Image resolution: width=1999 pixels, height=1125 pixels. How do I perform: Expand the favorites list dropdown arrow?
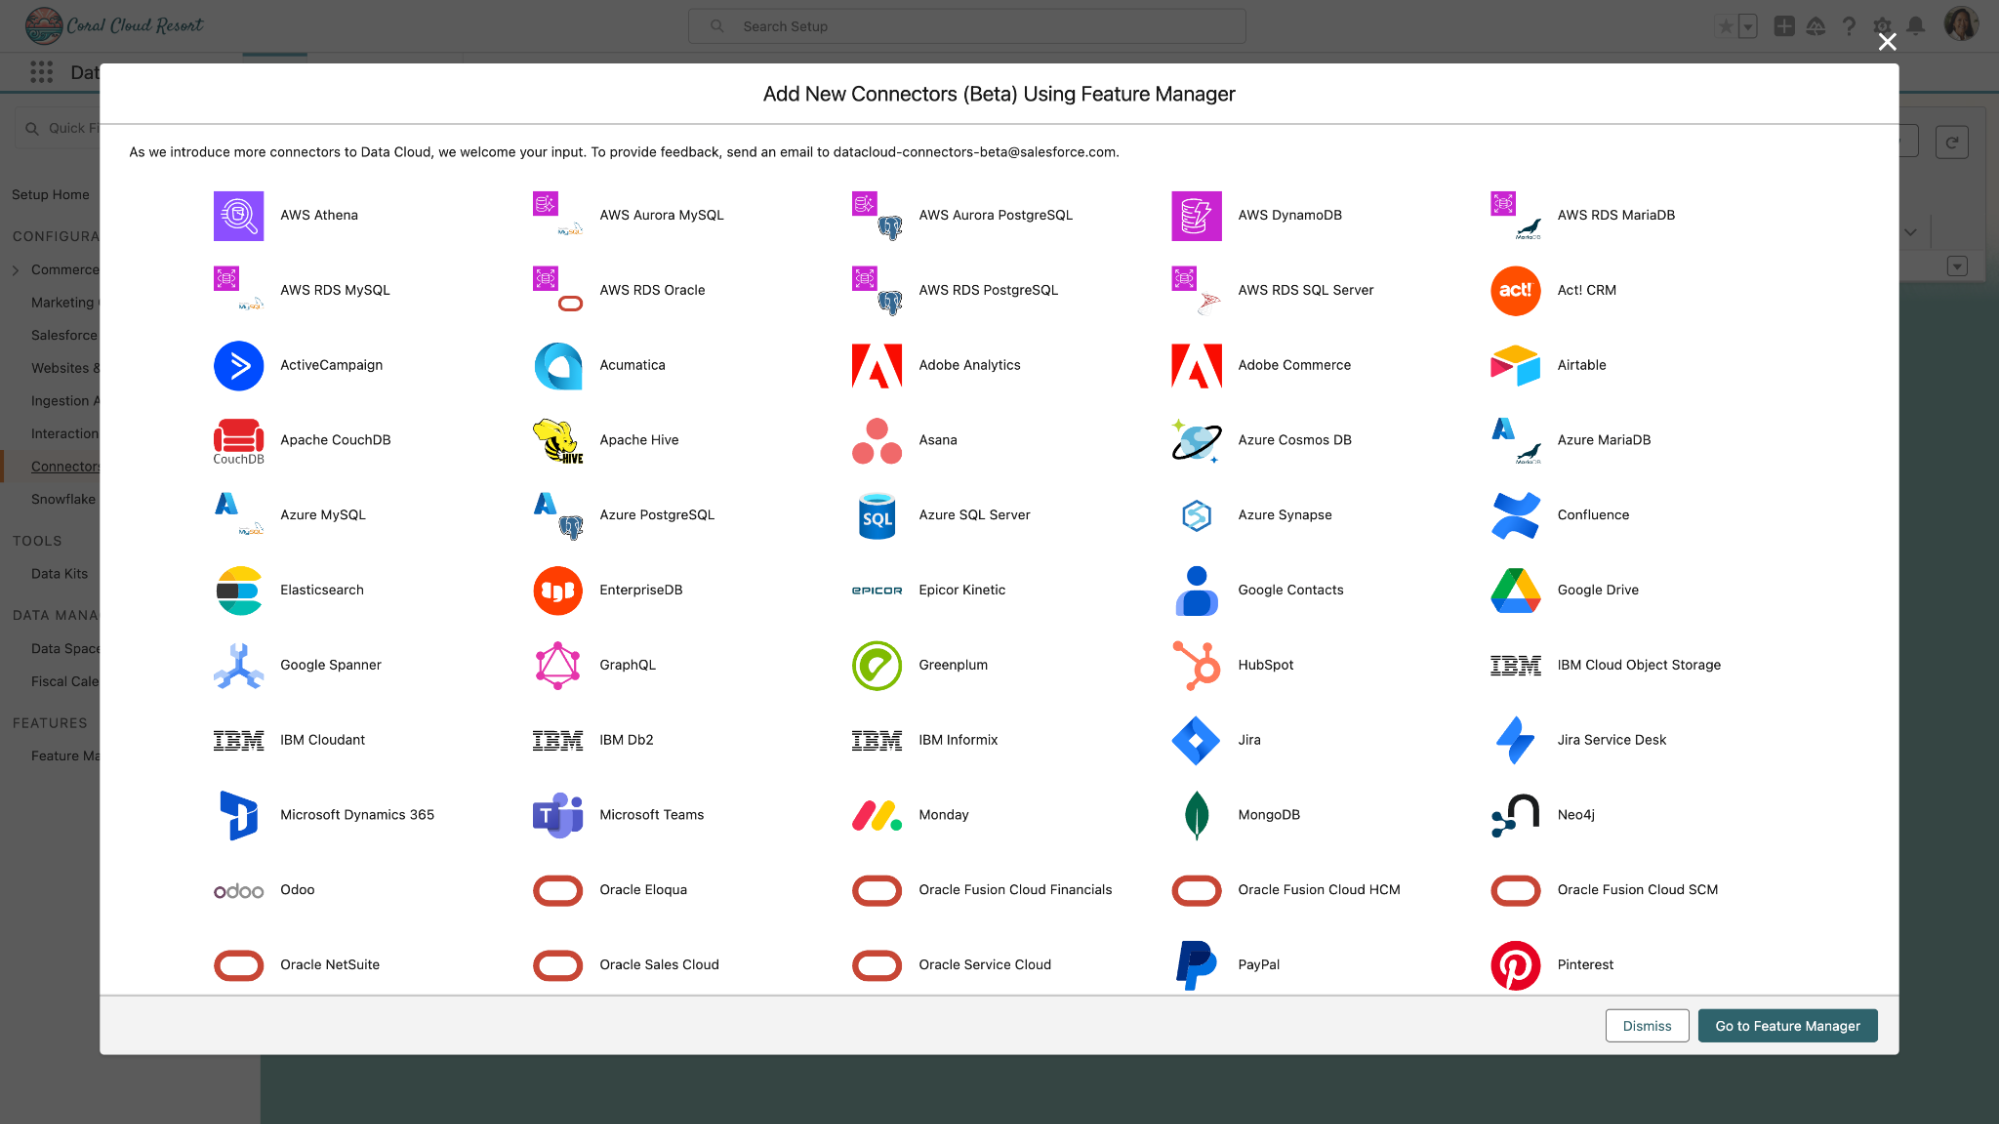pos(1747,27)
